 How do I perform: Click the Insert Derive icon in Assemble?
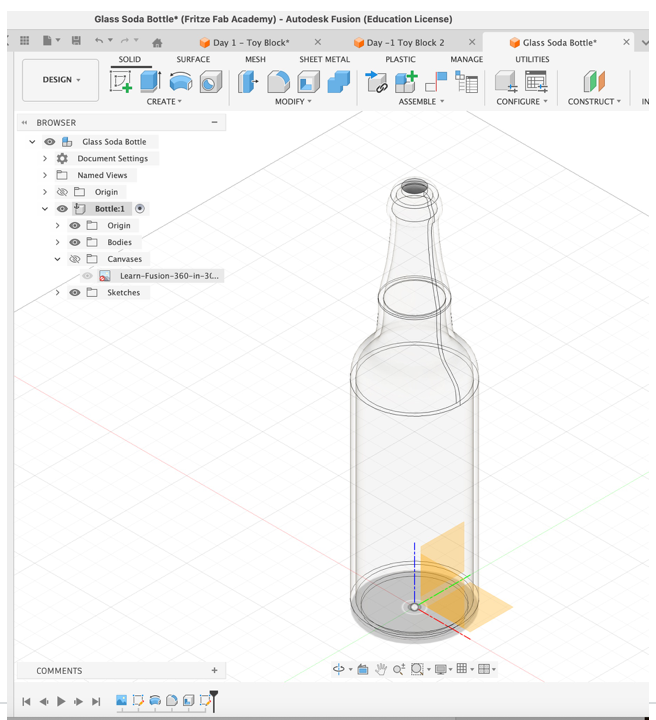pyautogui.click(x=376, y=82)
